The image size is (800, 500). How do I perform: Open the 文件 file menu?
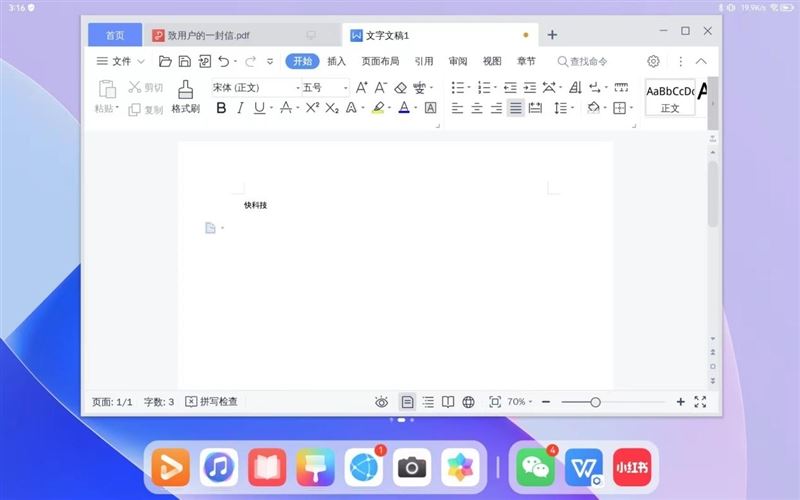click(x=114, y=61)
